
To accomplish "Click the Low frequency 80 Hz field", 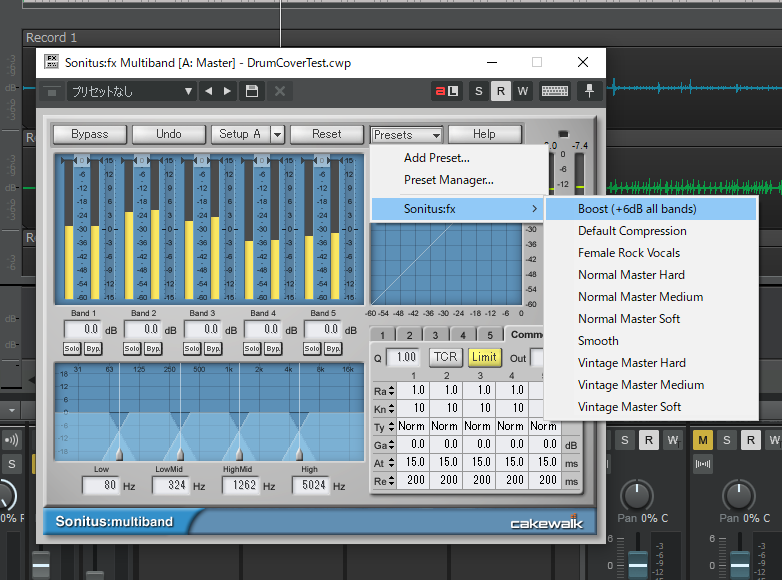I will coord(101,485).
